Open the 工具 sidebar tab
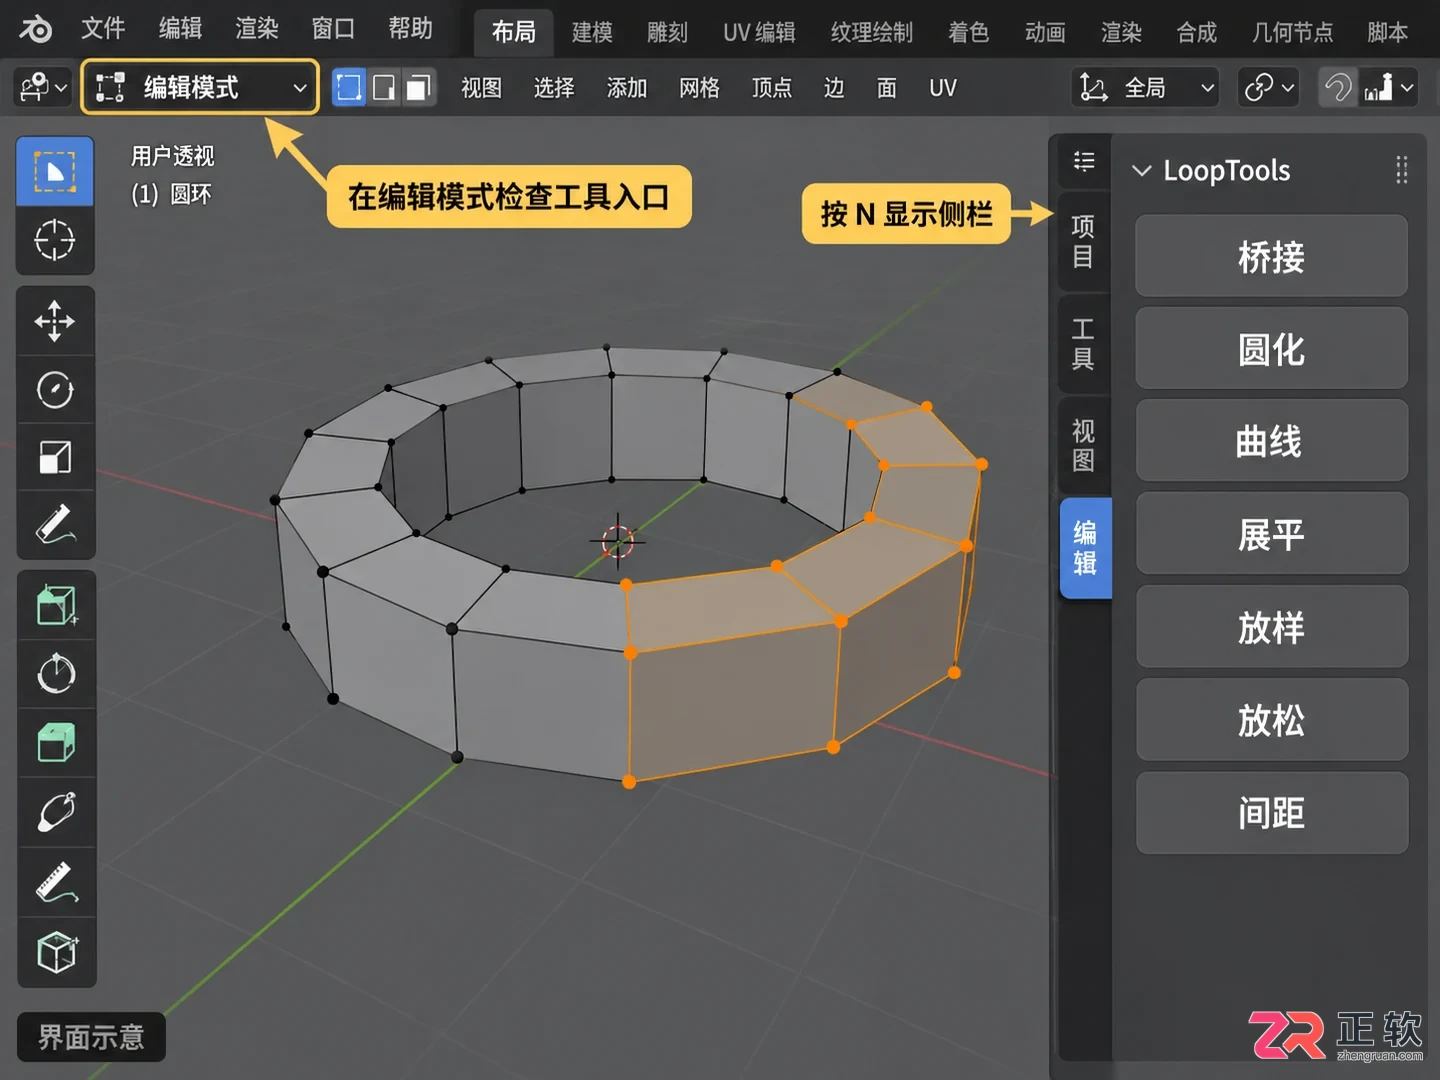 tap(1084, 344)
